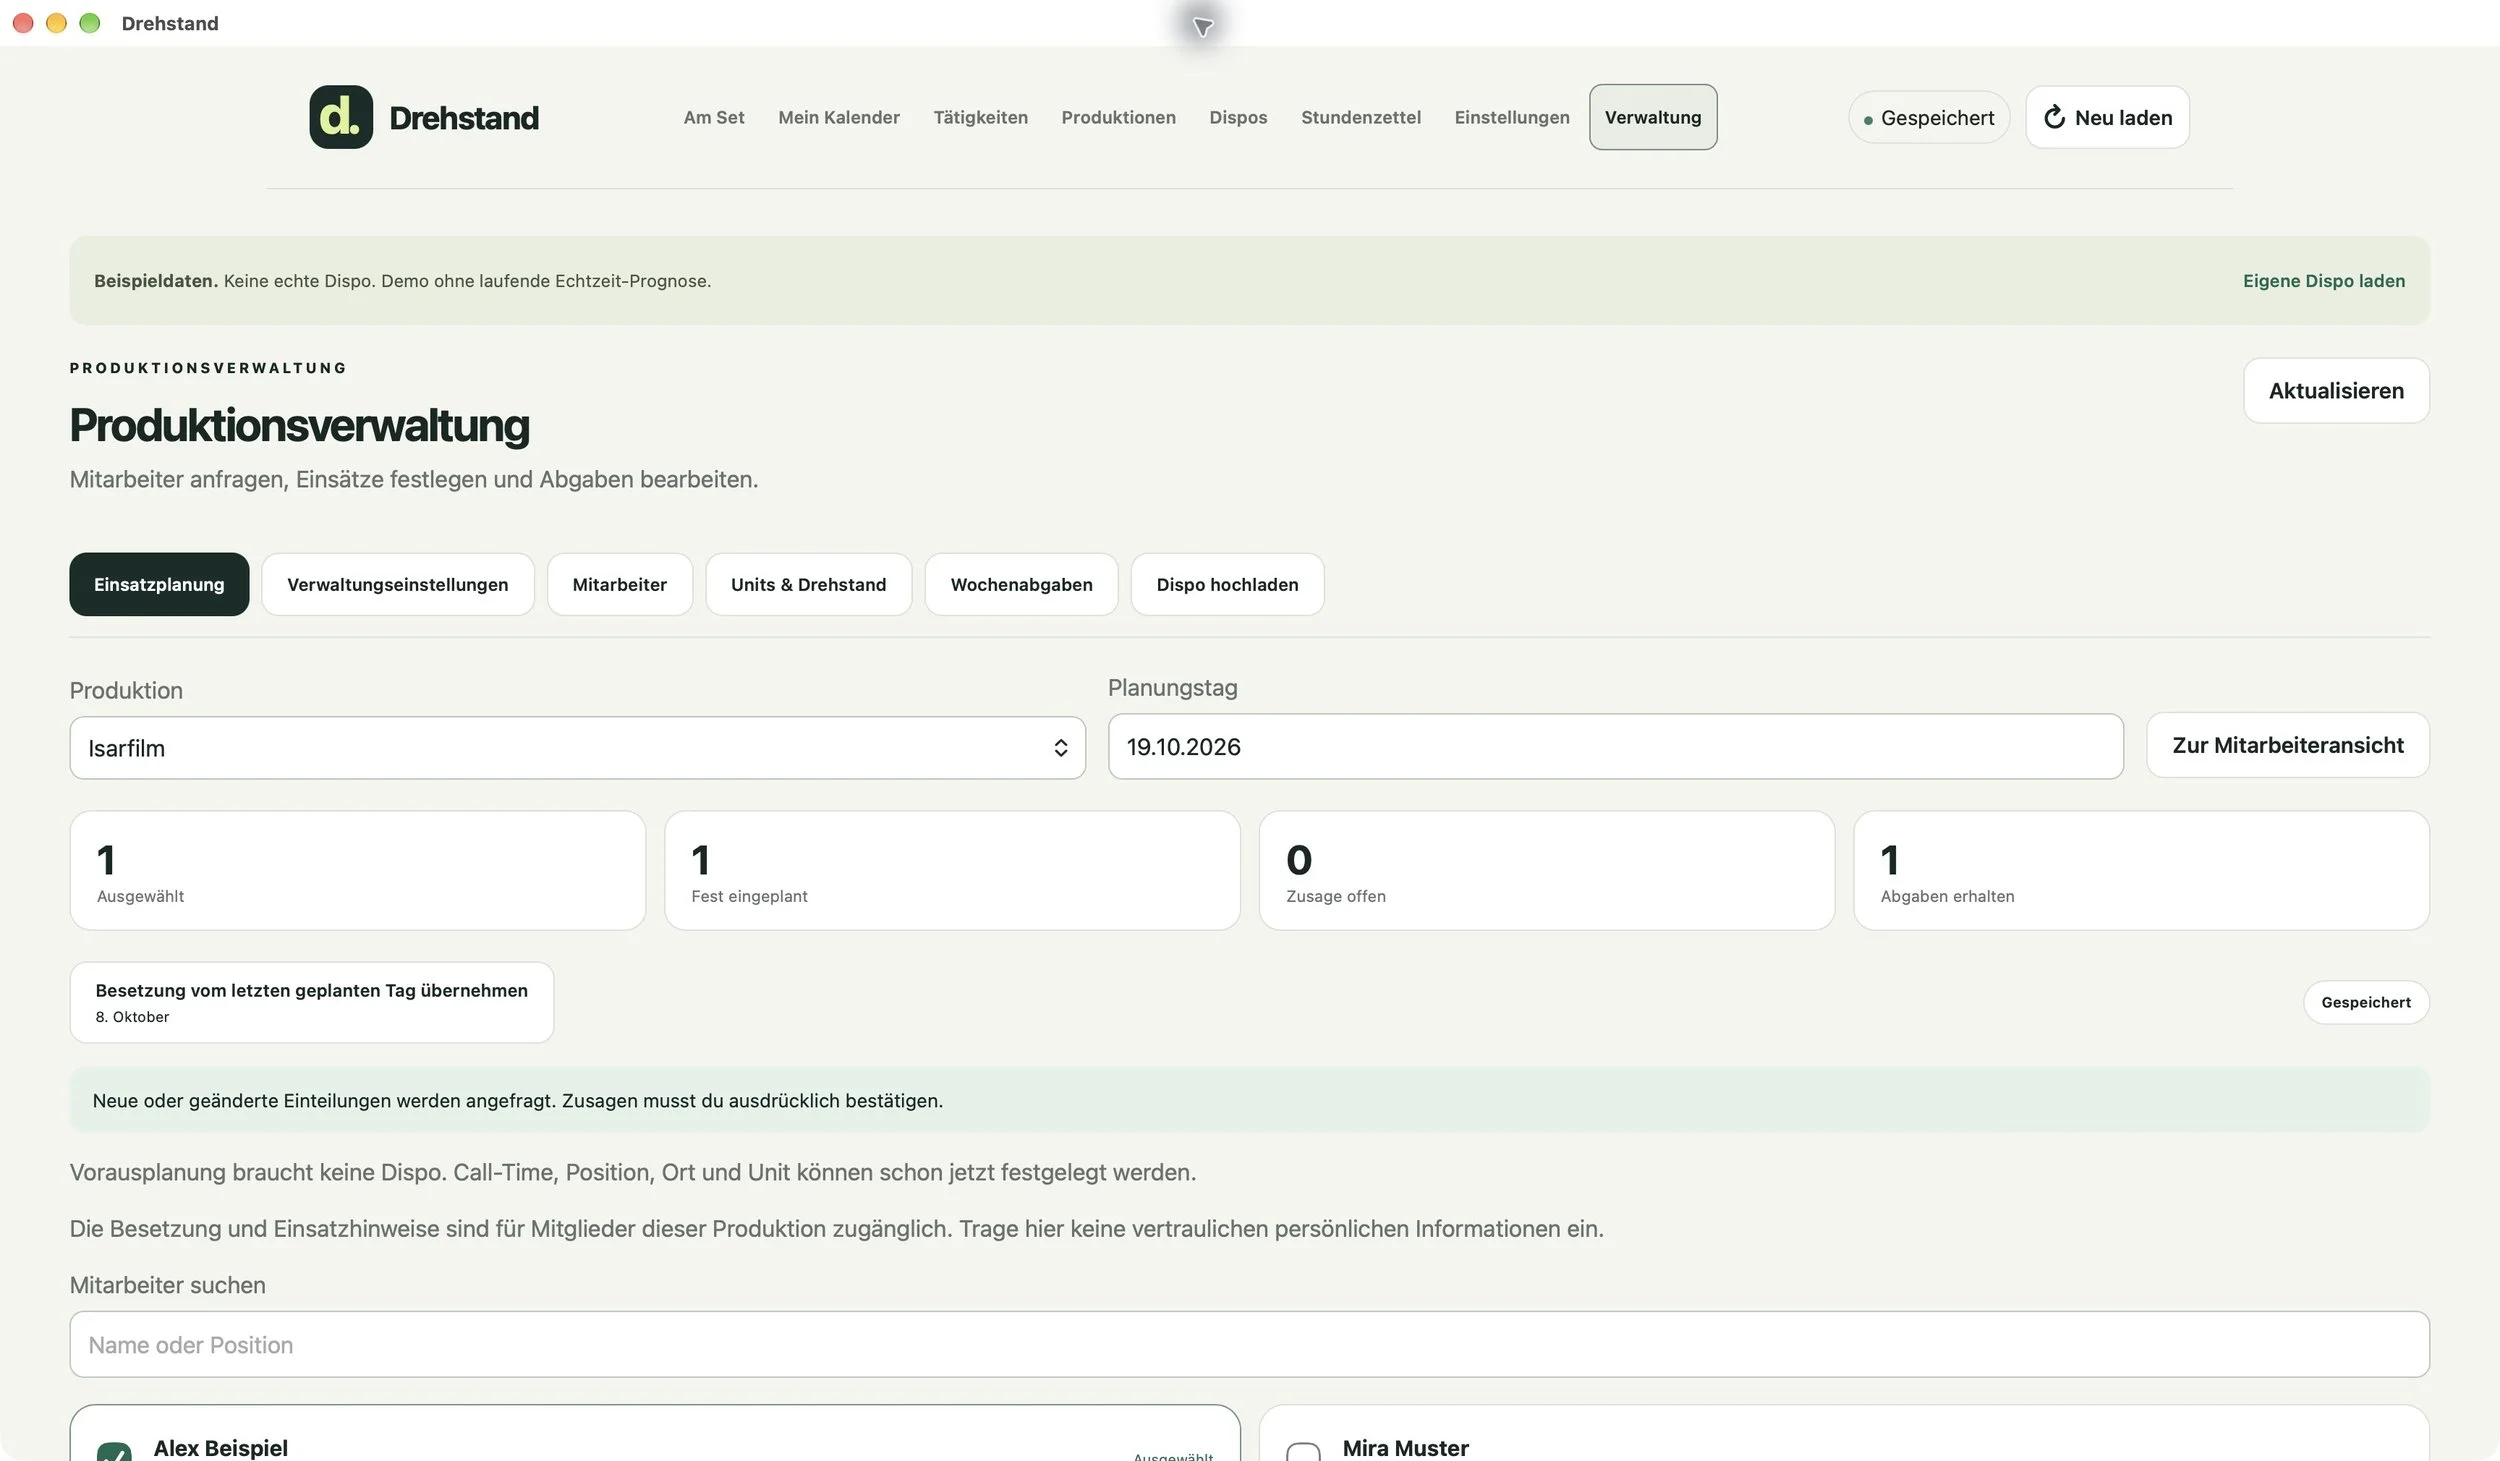Viewport: 2500px width, 1461px height.
Task: Open the Planungstag date field 19.10.2026
Action: click(1615, 746)
